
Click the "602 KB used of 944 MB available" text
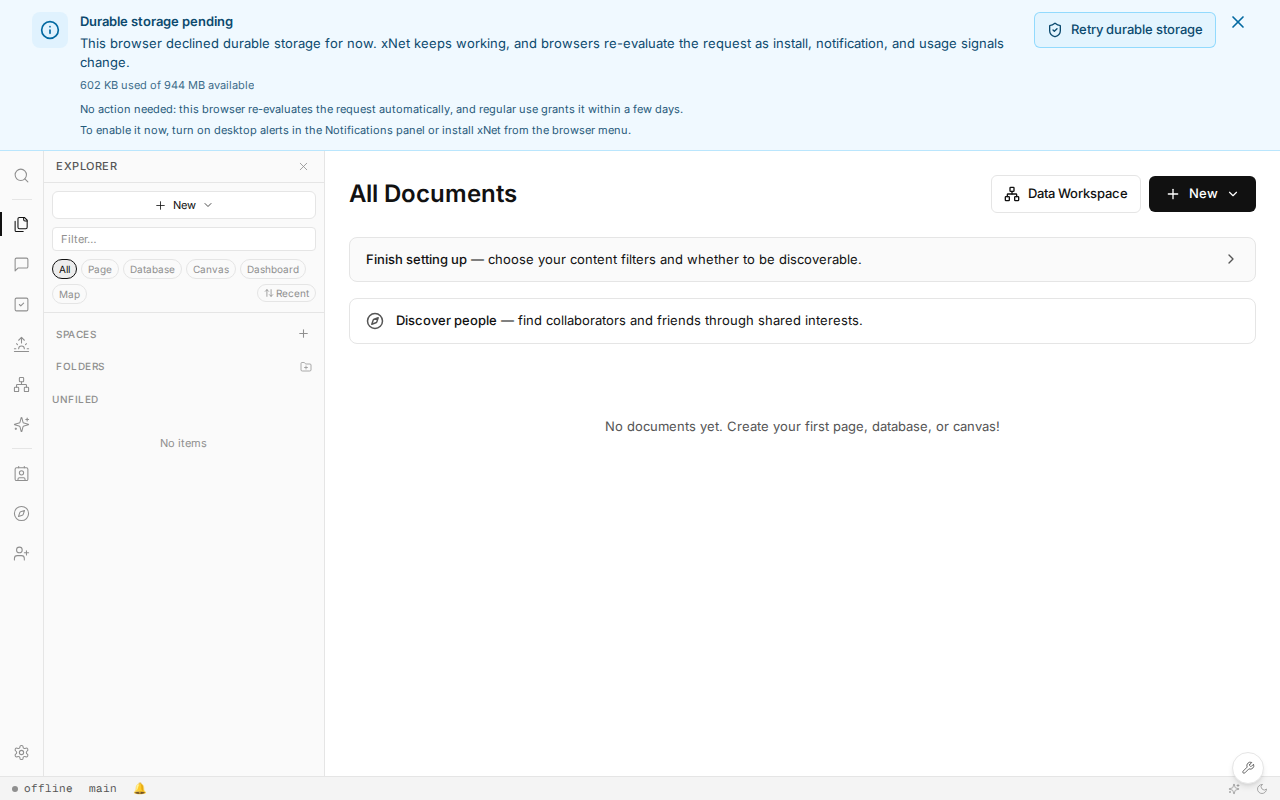pos(167,86)
